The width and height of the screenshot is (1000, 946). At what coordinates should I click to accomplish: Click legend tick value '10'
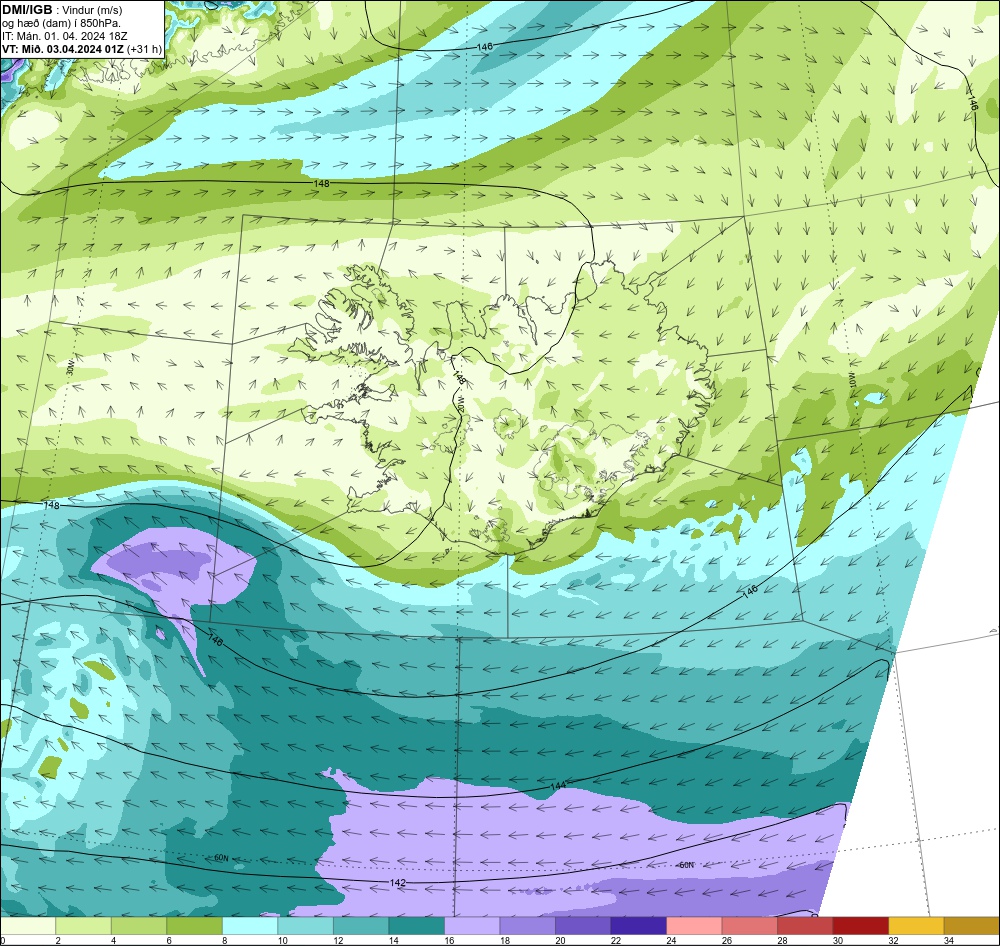283,940
